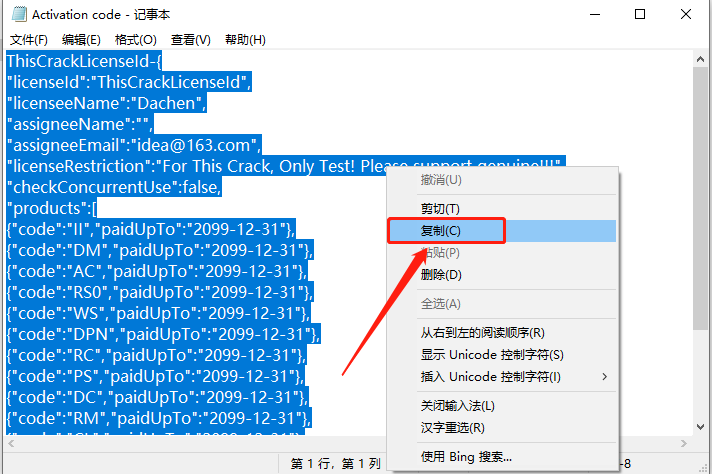The height and width of the screenshot is (474, 712).
Task: Click the 全选(A) context entry
Action: click(503, 304)
